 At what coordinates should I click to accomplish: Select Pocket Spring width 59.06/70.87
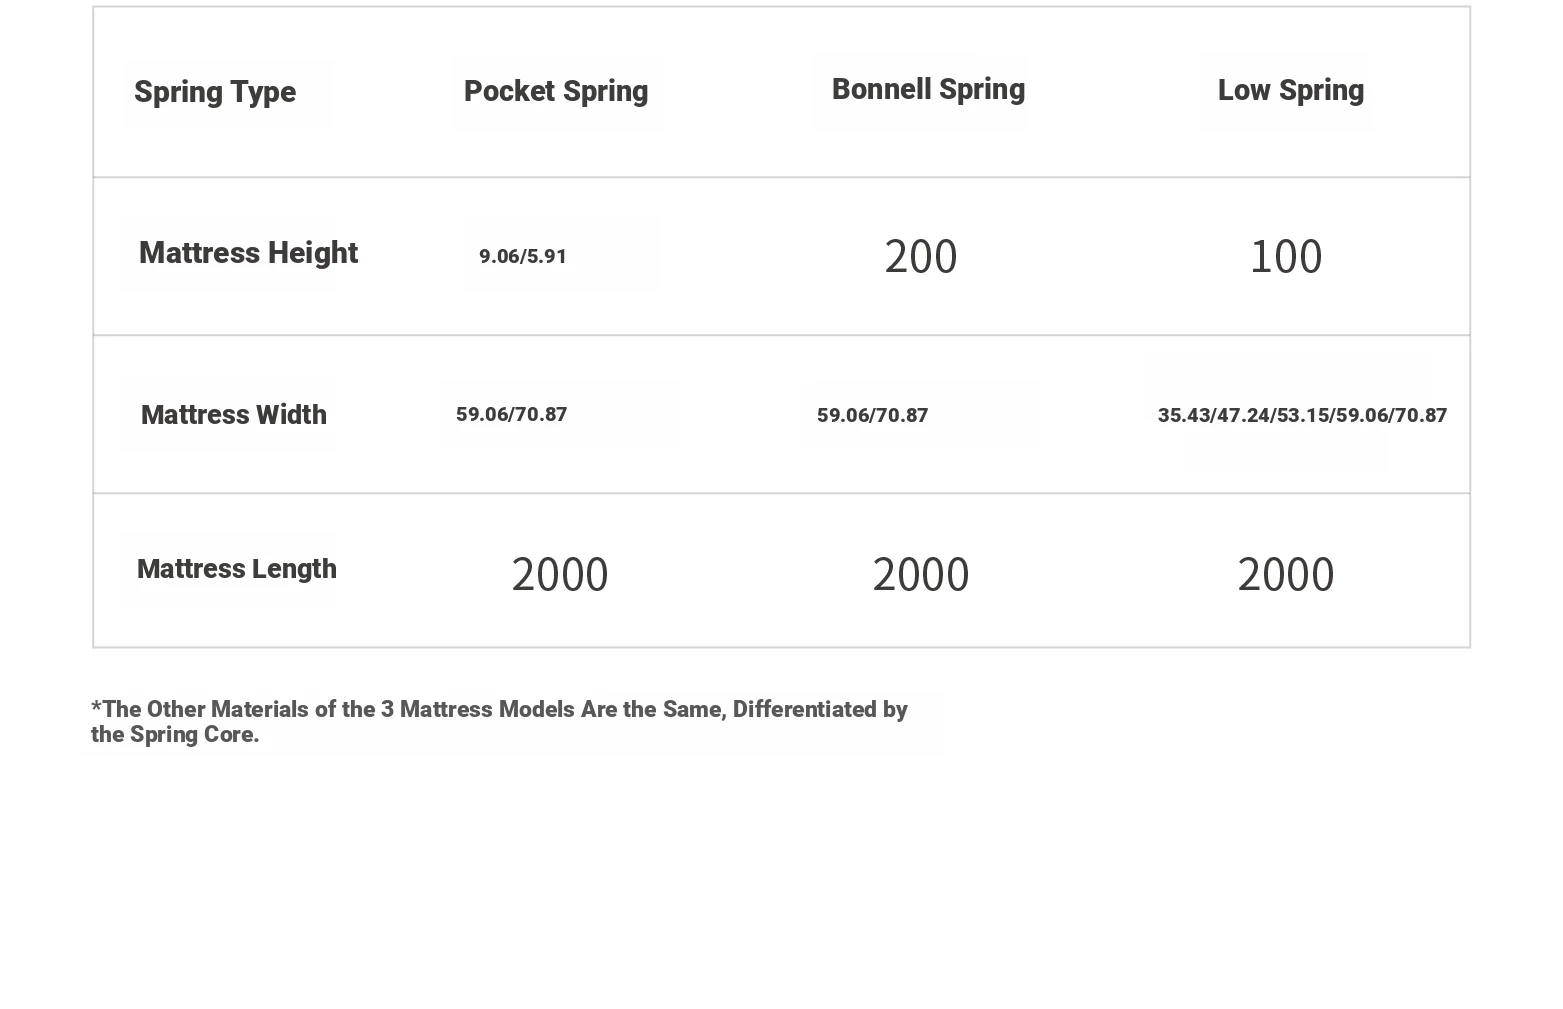[x=512, y=414]
